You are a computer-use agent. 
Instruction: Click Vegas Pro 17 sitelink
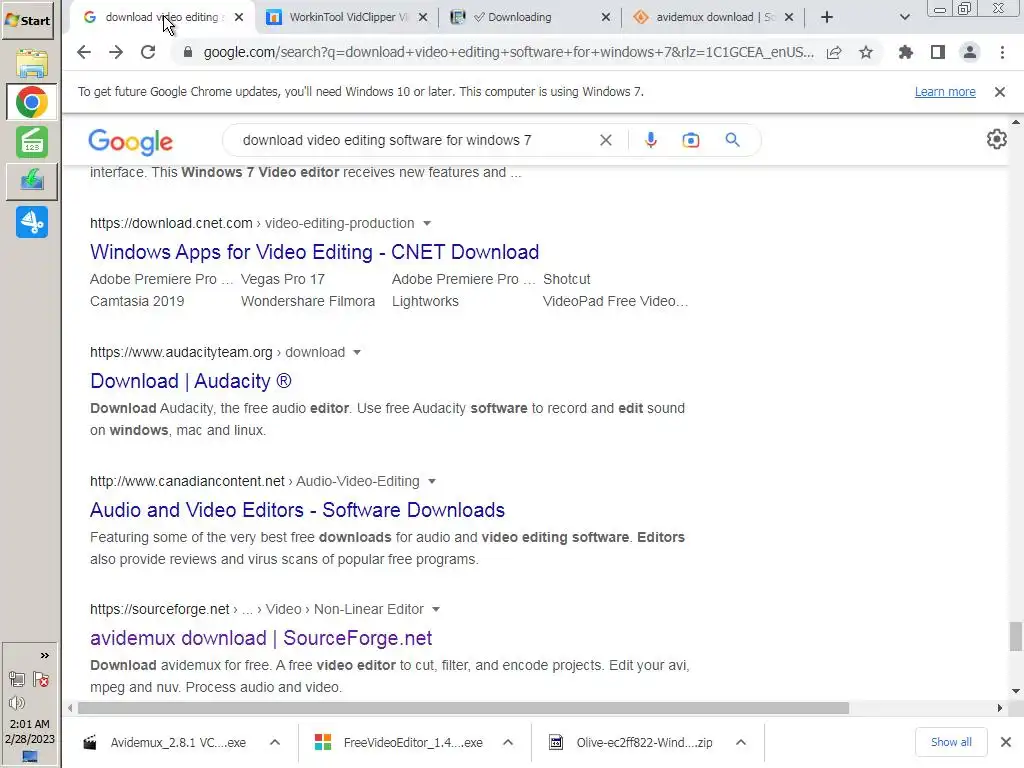282,279
